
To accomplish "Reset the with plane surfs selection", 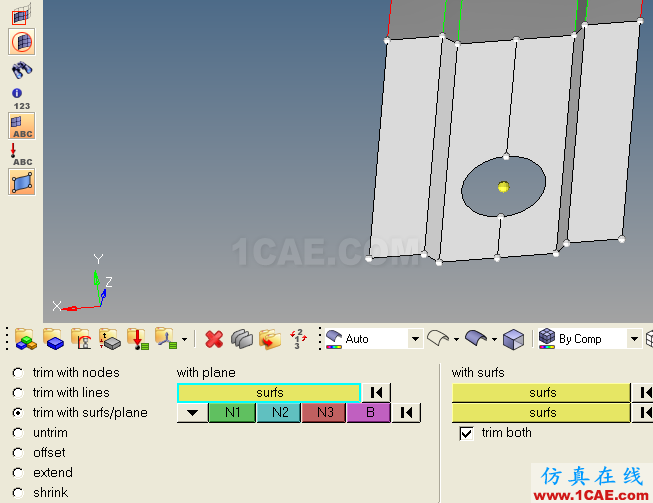I will pyautogui.click(x=376, y=393).
